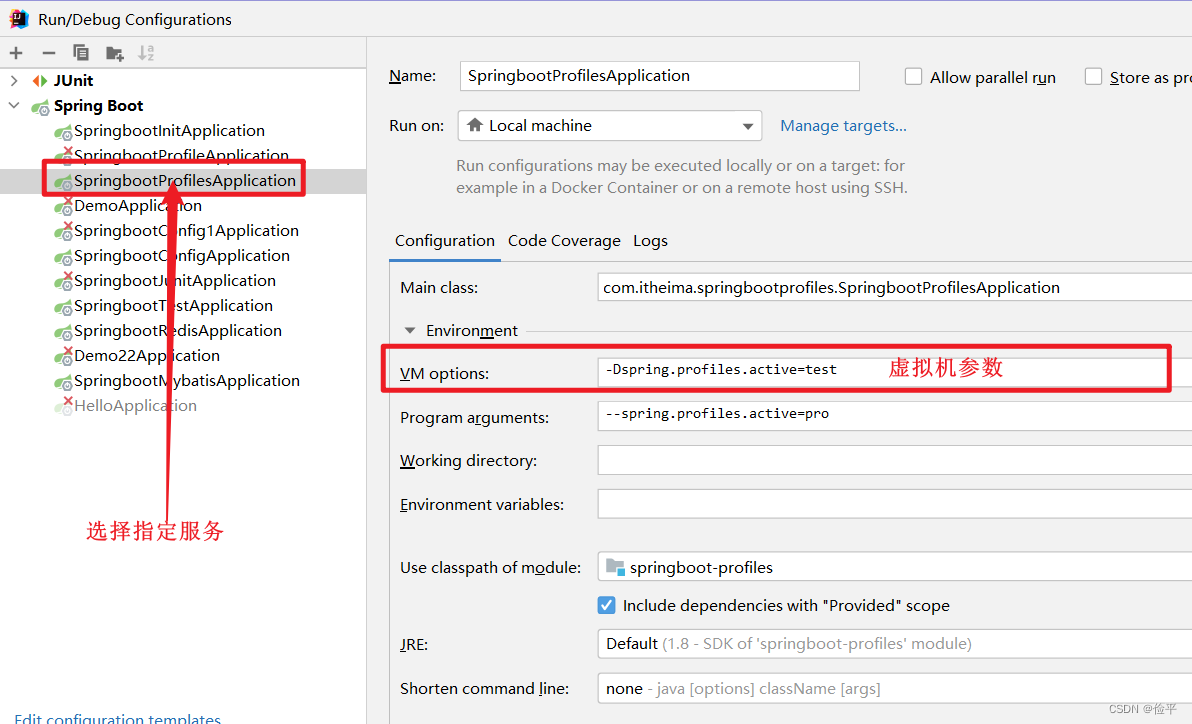Screen dimensions: 1192x724
Task: Click the Name input field
Action: (x=660, y=76)
